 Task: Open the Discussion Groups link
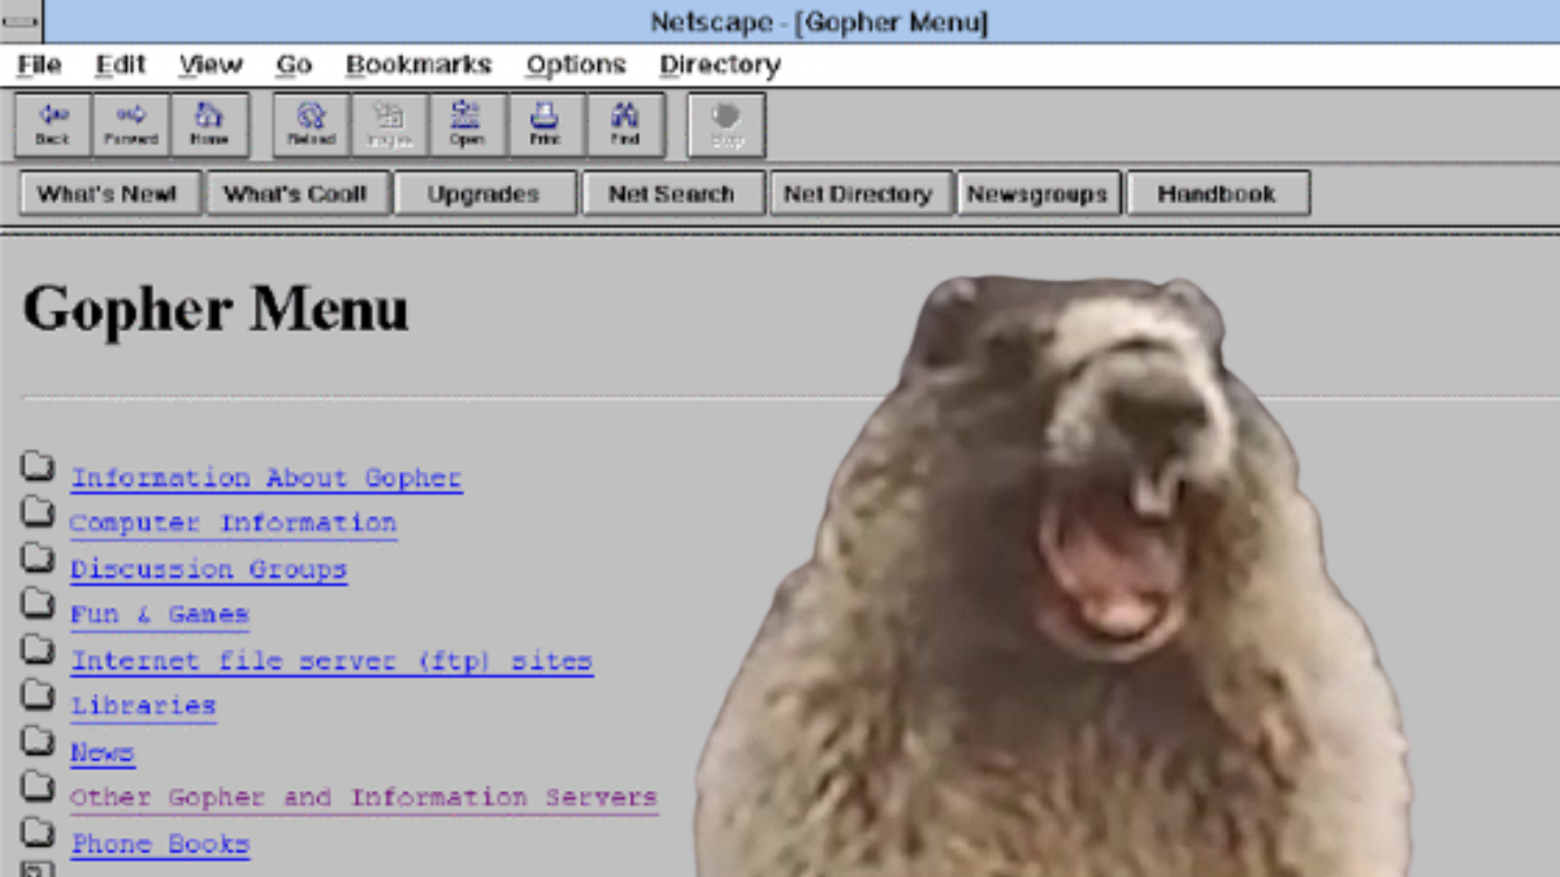pyautogui.click(x=208, y=569)
